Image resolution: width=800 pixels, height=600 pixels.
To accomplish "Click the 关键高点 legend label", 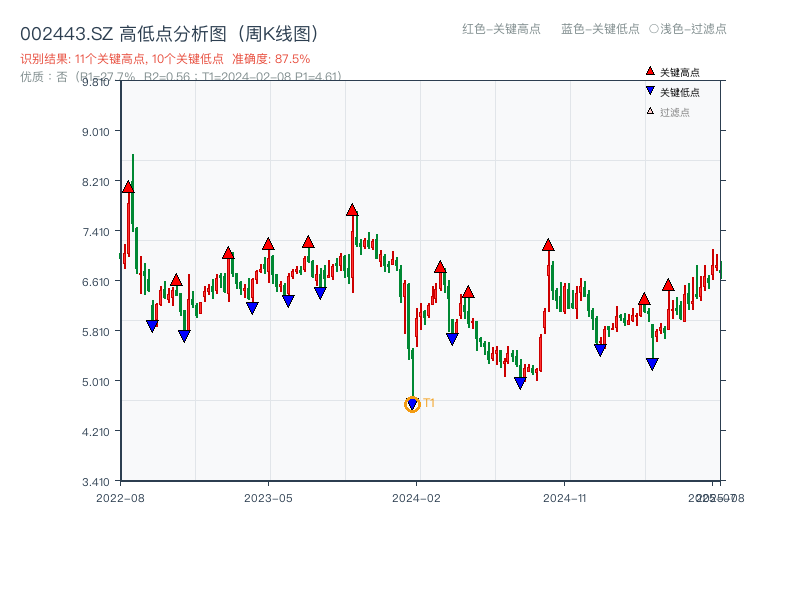I will 680,72.
